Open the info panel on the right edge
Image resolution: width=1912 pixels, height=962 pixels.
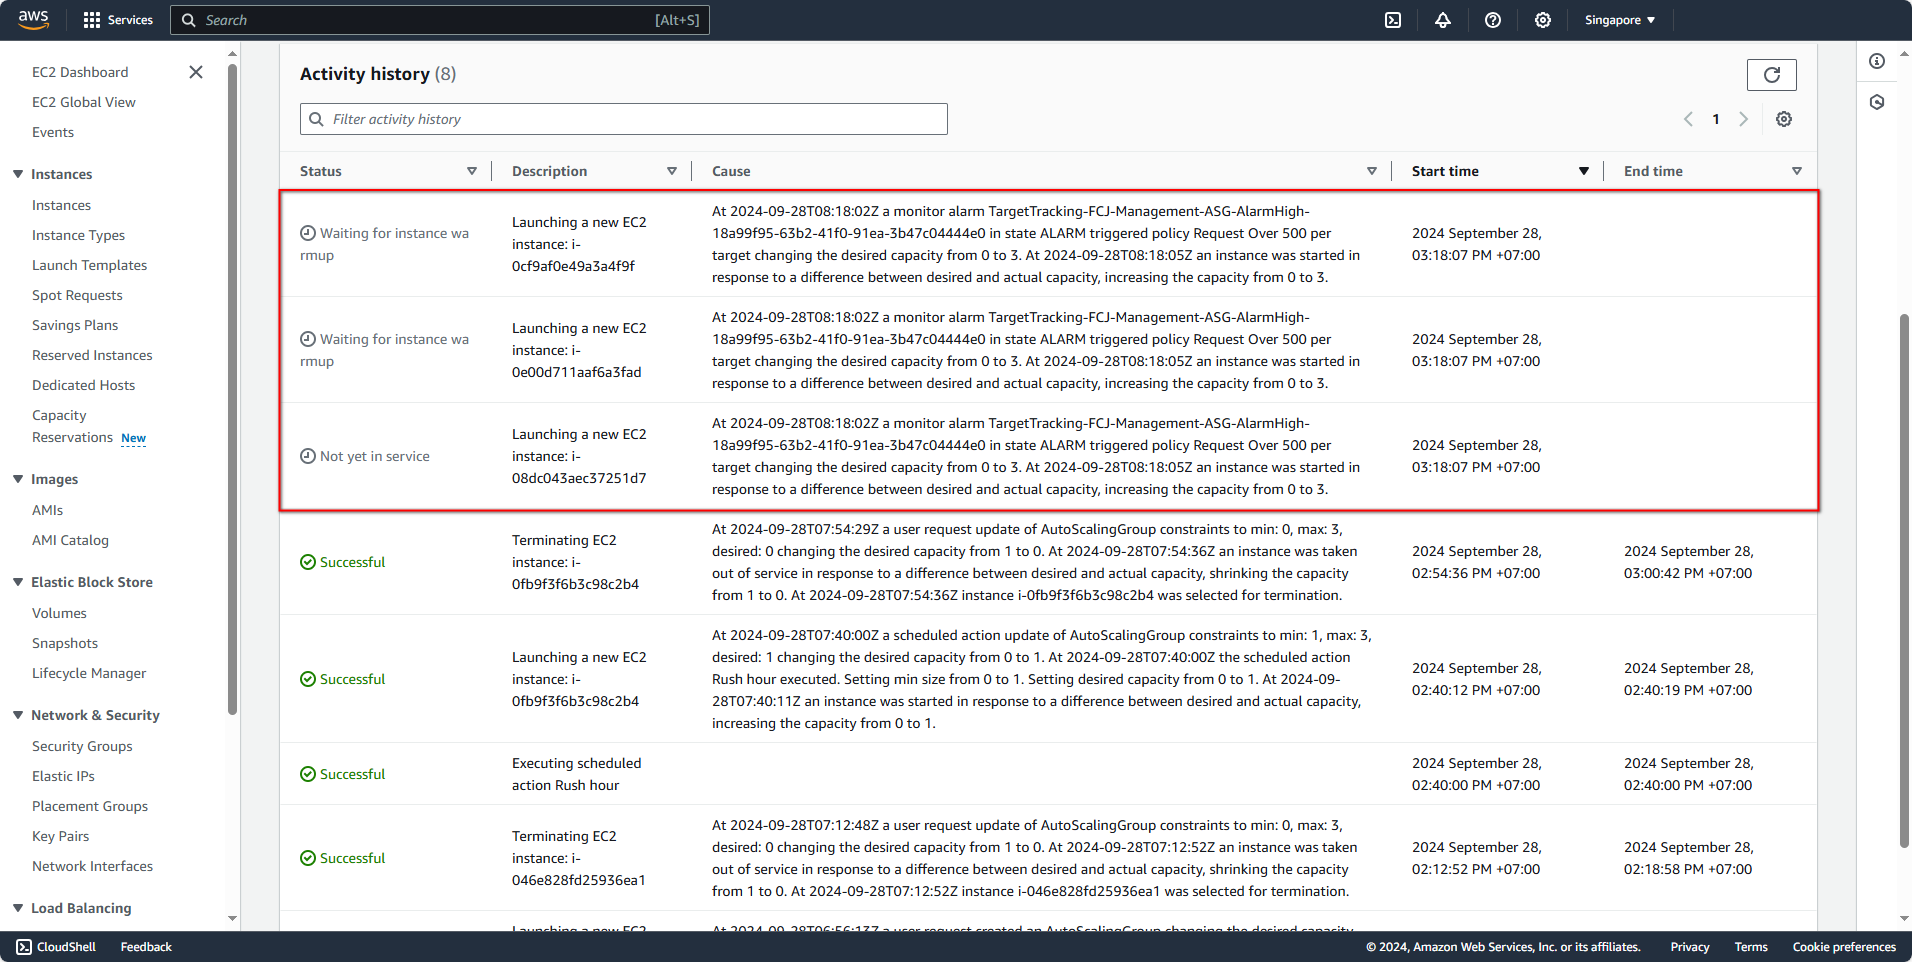point(1877,61)
